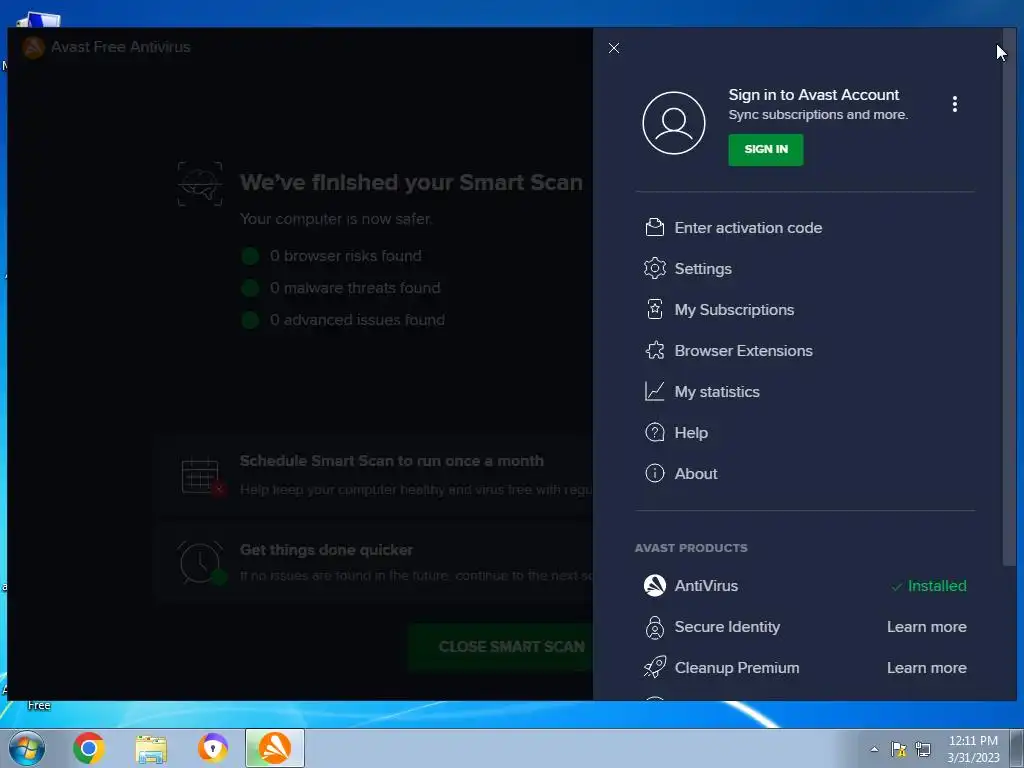This screenshot has height=768, width=1024.
Task: Click the Settings gear icon
Action: [654, 268]
